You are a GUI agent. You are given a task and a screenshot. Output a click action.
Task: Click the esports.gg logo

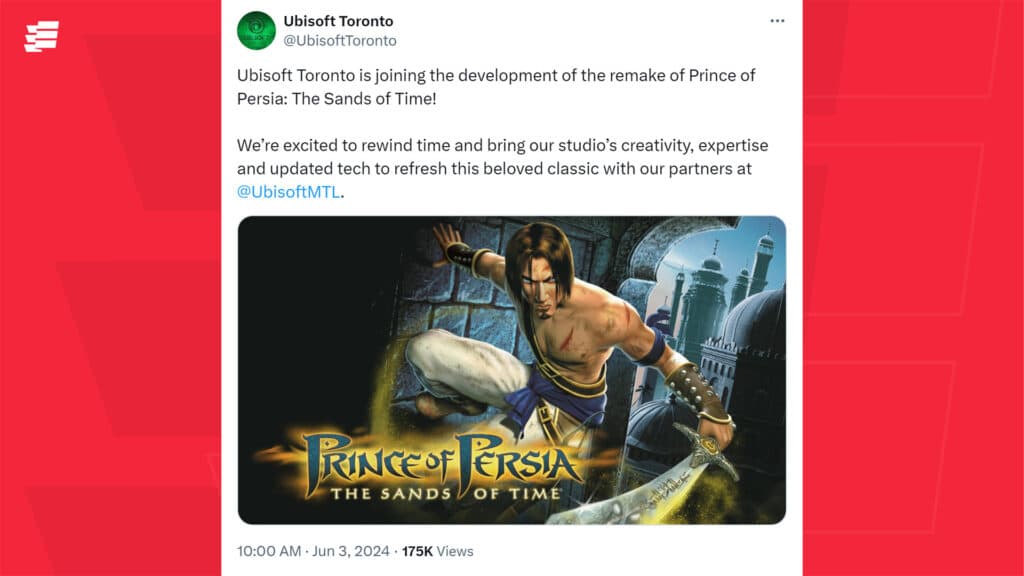coord(41,35)
